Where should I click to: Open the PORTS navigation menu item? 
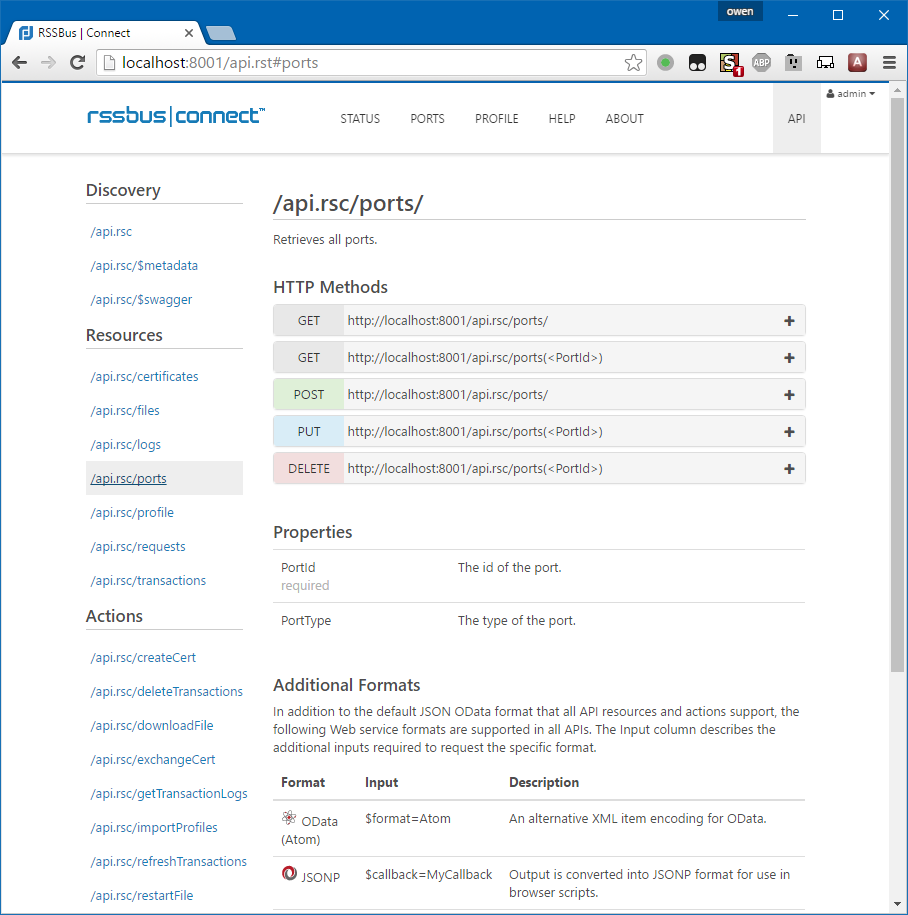(x=427, y=119)
